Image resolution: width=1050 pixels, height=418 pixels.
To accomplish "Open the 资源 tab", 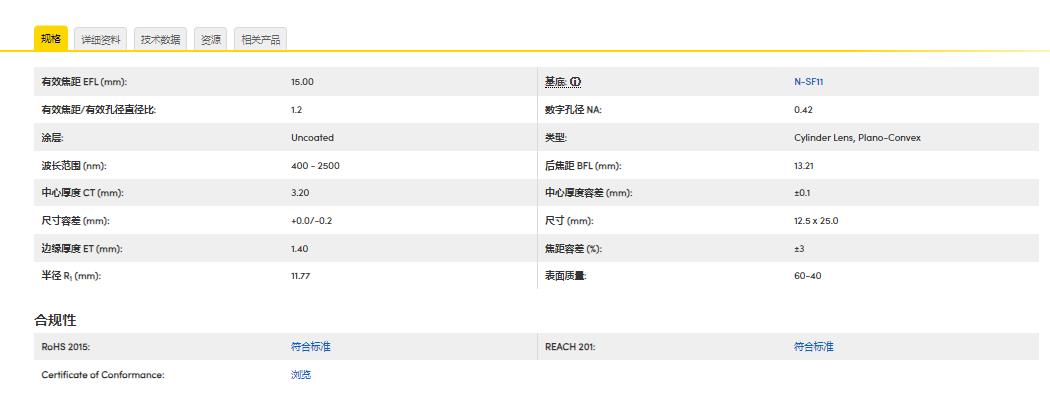I will pos(211,39).
